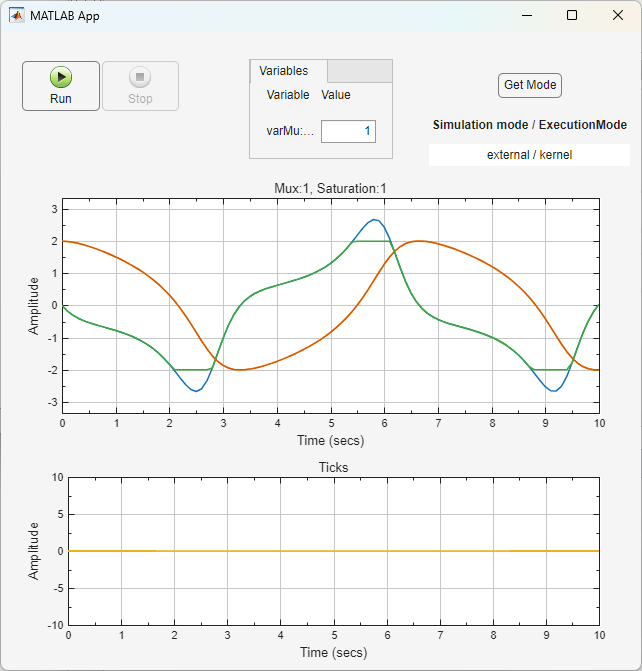
Task: Click the blue curve peak in top plot
Action: [x=374, y=220]
